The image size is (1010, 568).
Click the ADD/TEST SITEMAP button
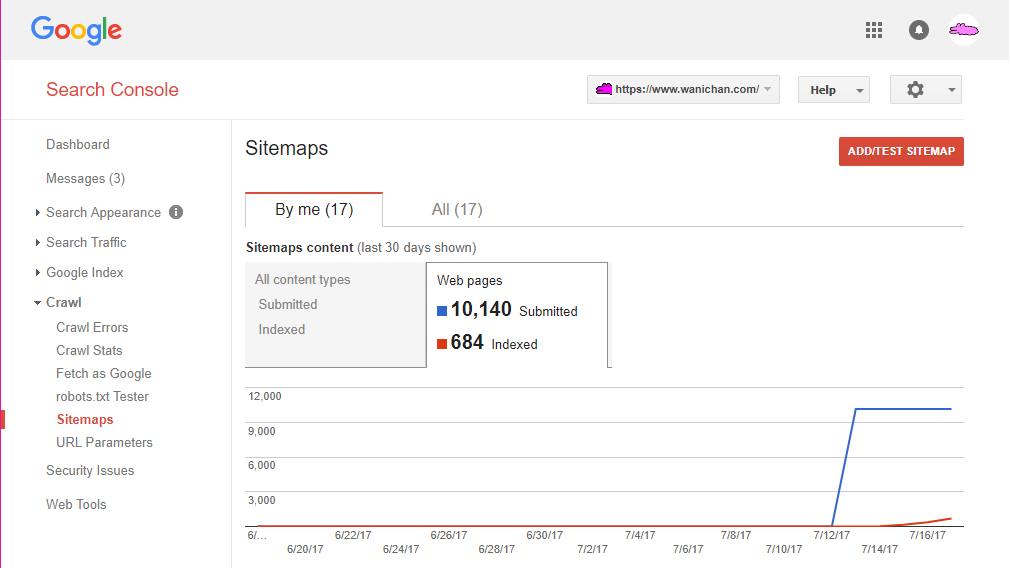coord(901,151)
